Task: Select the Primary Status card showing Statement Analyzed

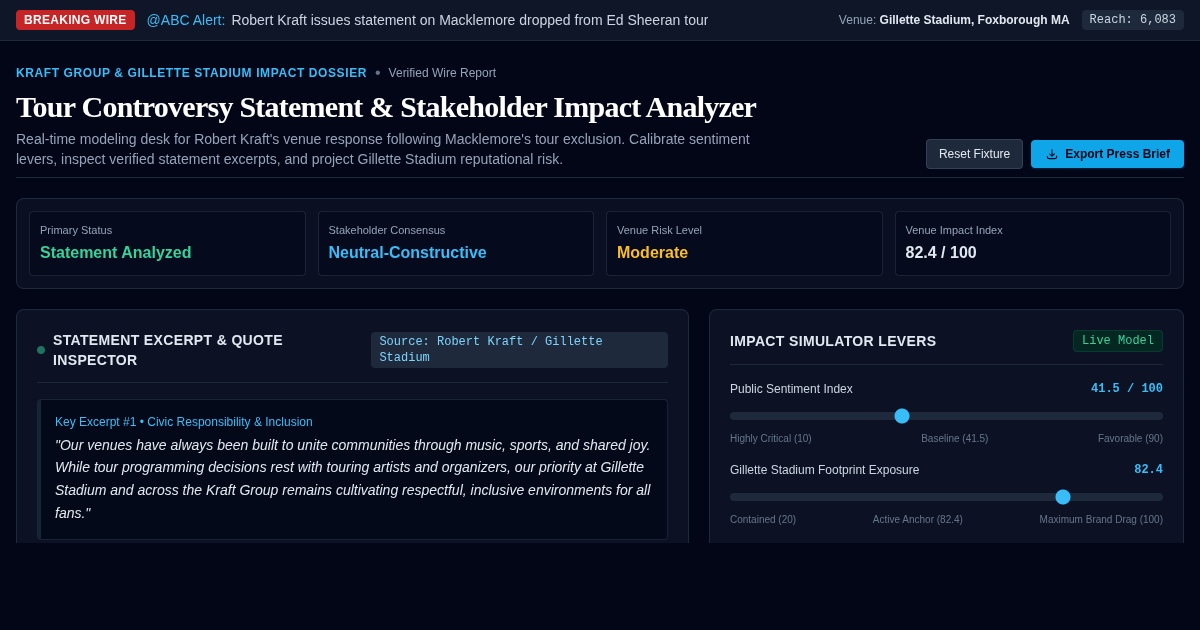Action: click(x=167, y=243)
